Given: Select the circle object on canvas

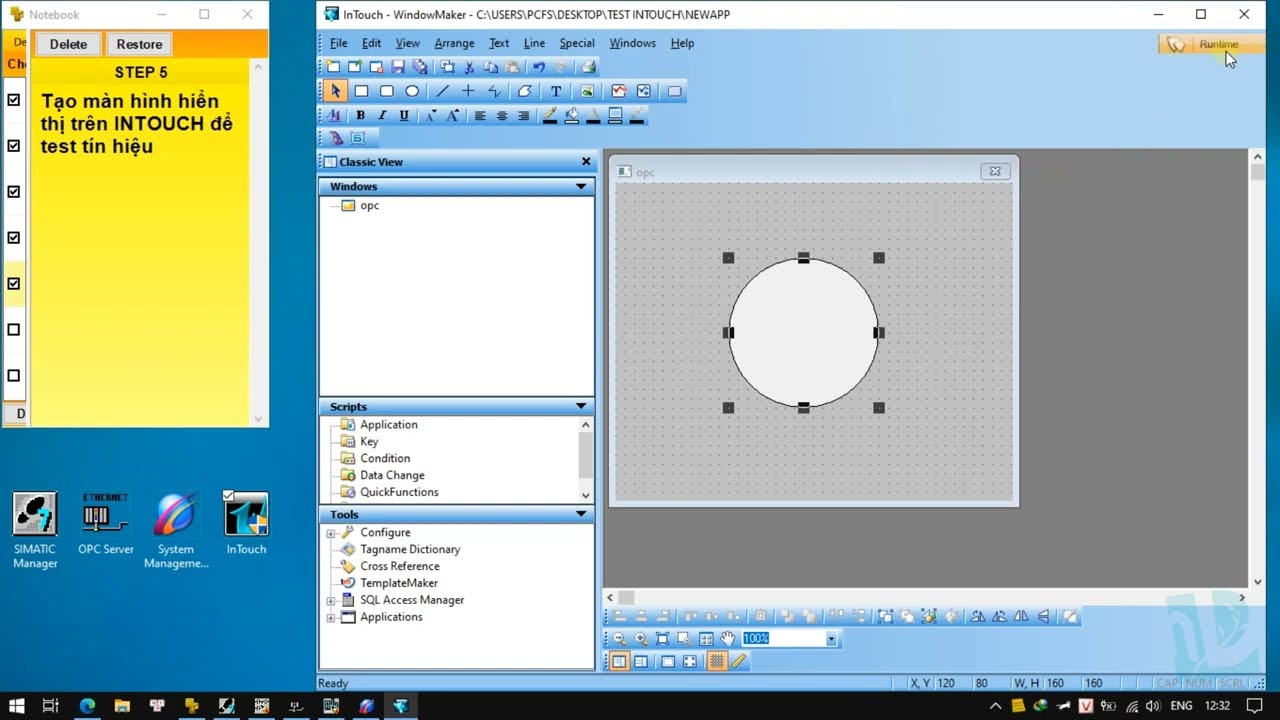Looking at the screenshot, I should [x=803, y=333].
